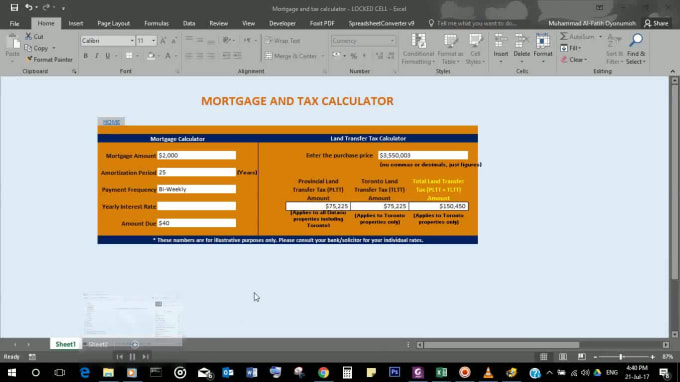
Task: Open Windows Start menu
Action: (12, 372)
